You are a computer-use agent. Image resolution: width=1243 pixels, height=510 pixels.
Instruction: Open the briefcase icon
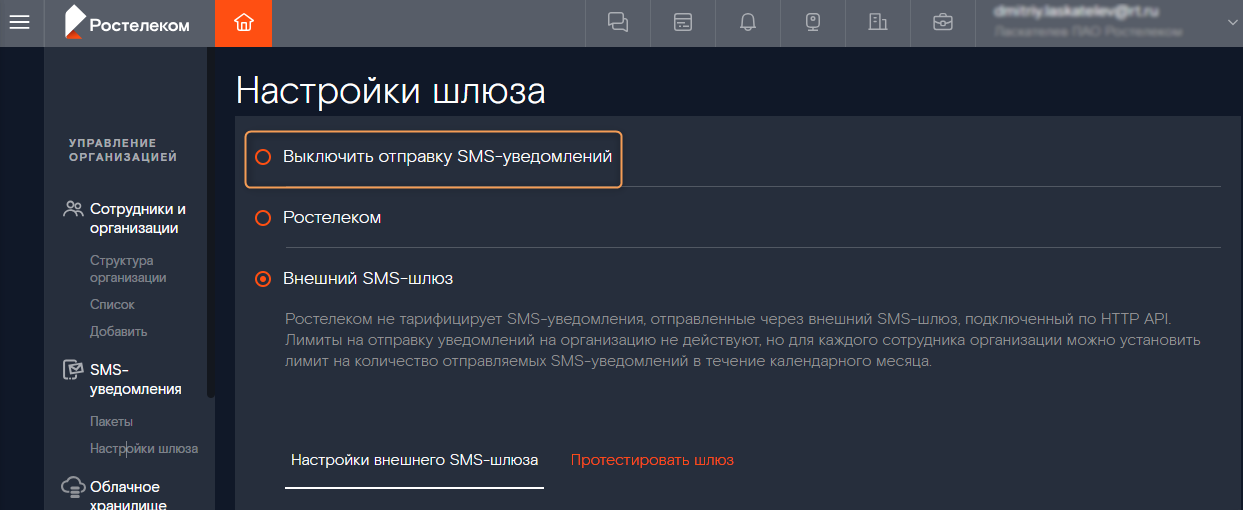click(x=943, y=23)
